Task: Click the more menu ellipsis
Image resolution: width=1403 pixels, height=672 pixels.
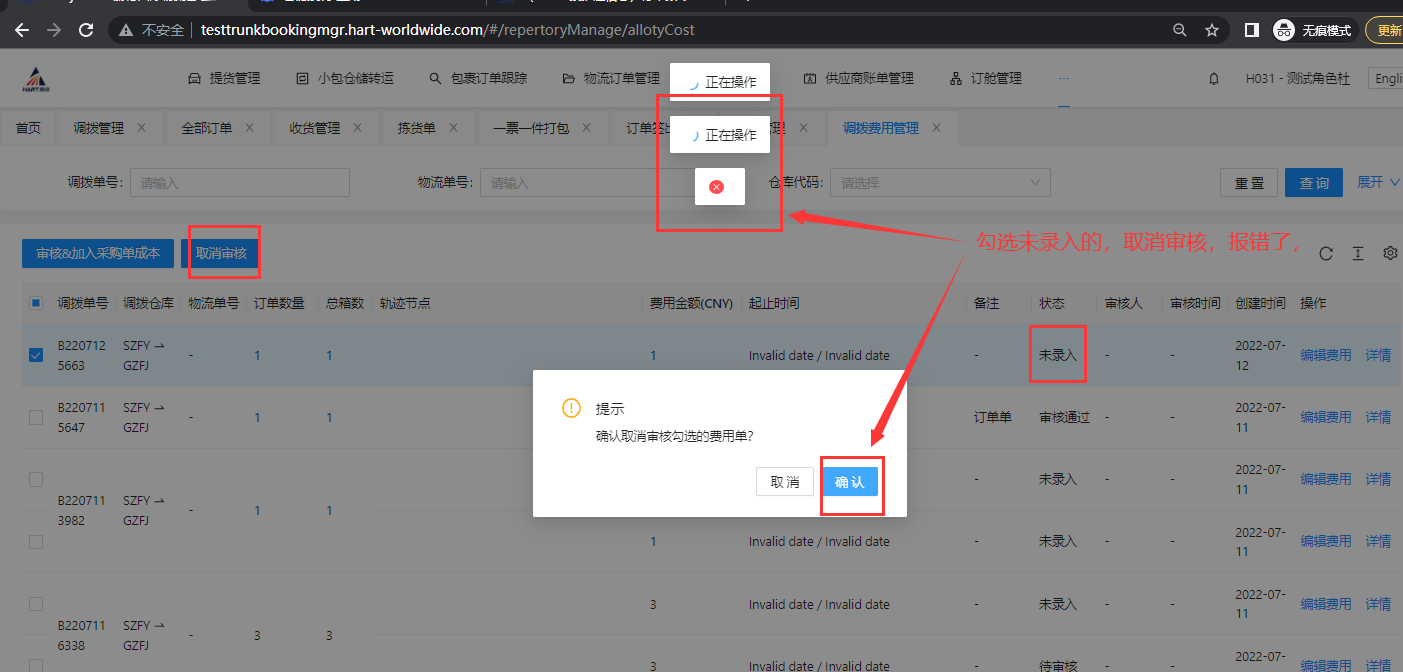Action: coord(1064,78)
